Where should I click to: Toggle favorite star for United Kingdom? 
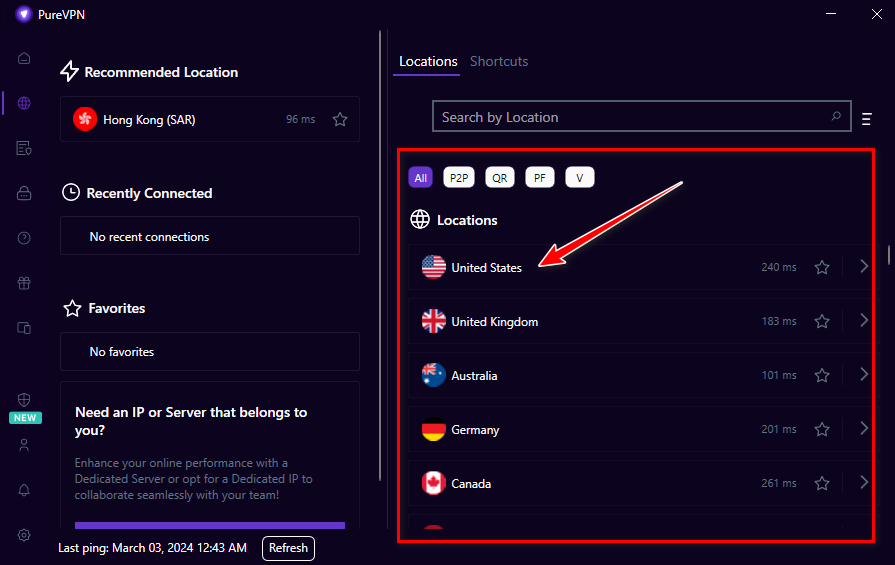pyautogui.click(x=822, y=322)
